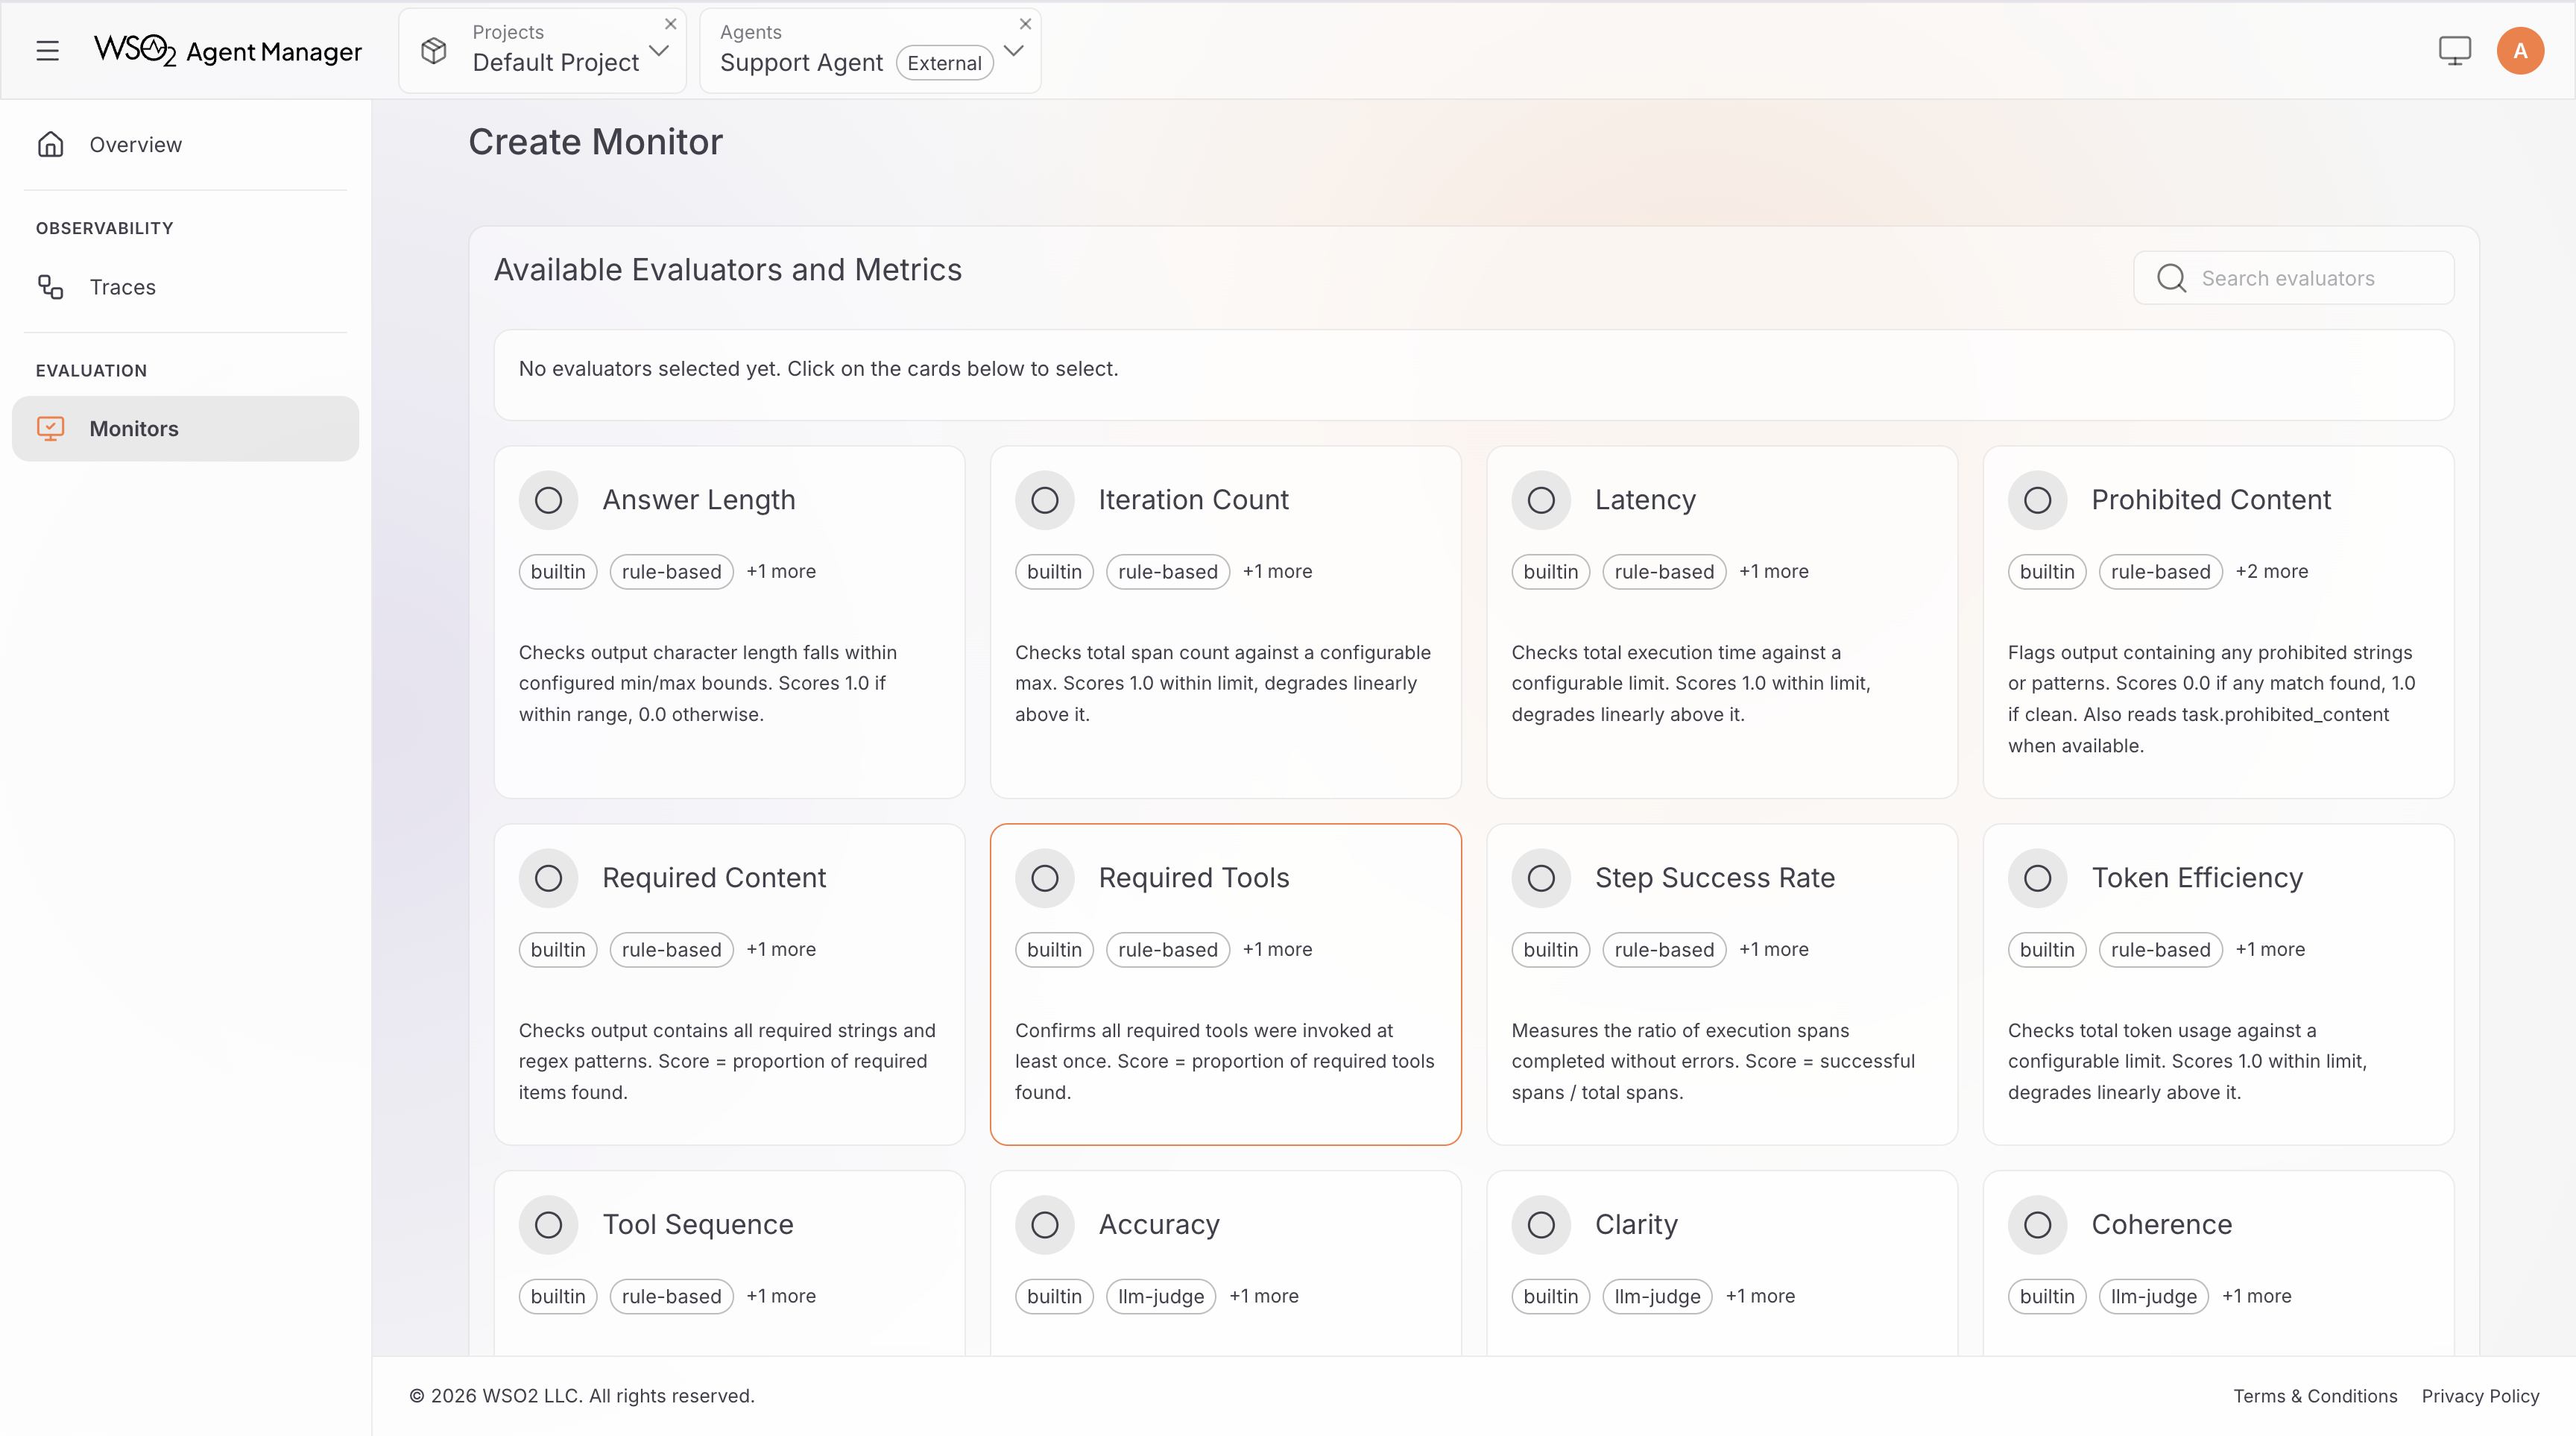Select the Tool Sequence evaluator radio
This screenshot has height=1436, width=2576.
coord(548,1225)
